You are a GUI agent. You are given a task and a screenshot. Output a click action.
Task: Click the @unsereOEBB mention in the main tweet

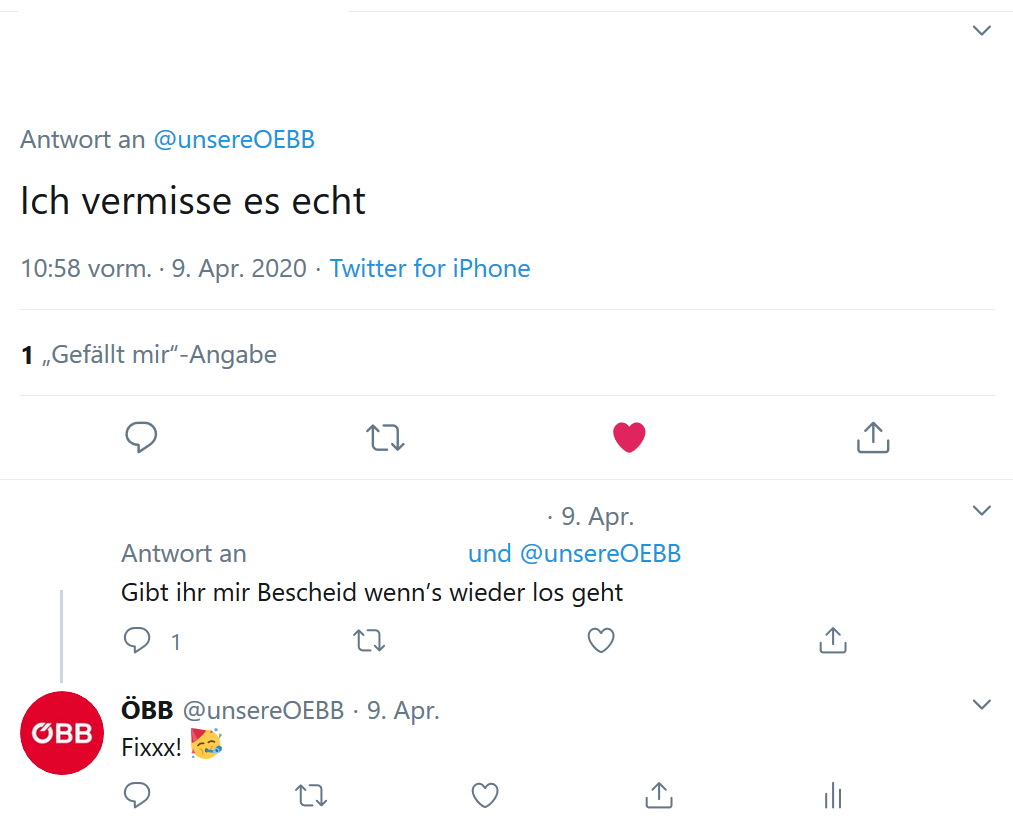pyautogui.click(x=234, y=140)
